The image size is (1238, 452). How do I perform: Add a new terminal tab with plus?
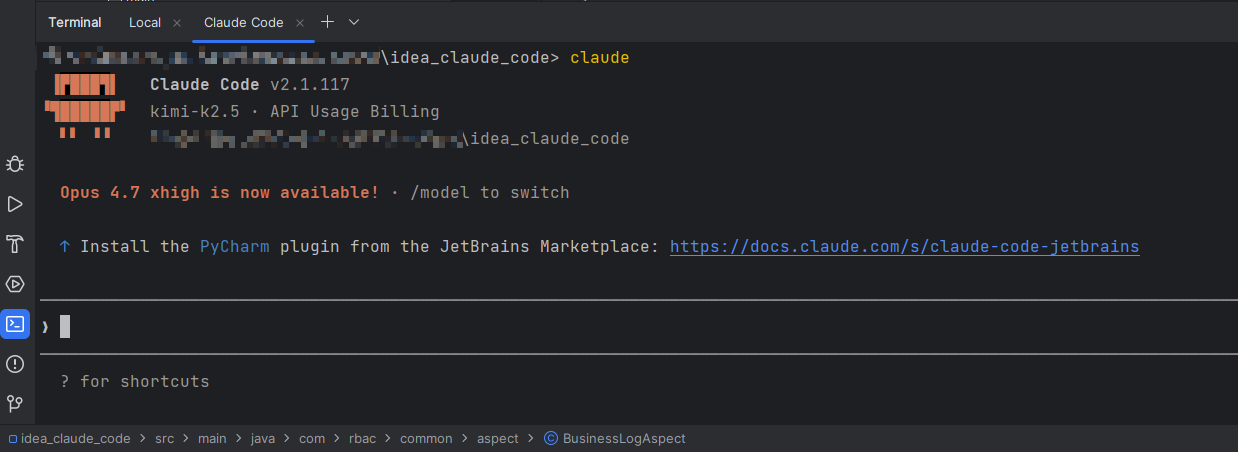327,22
